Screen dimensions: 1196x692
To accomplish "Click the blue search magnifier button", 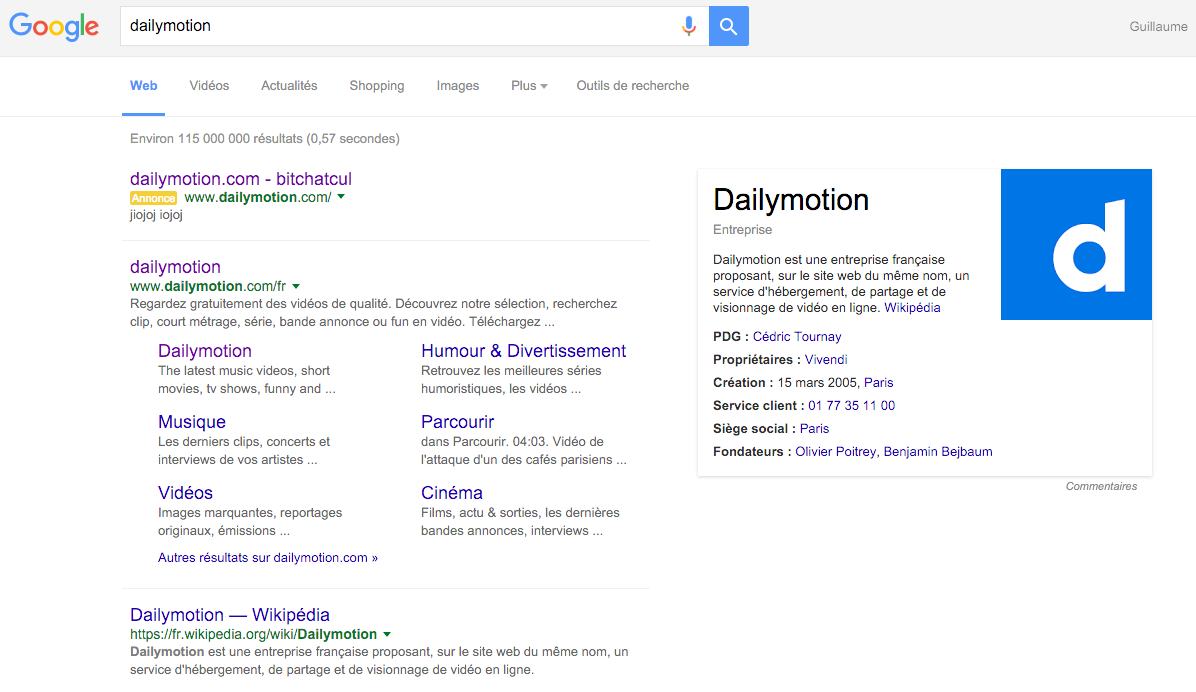I will coord(728,25).
